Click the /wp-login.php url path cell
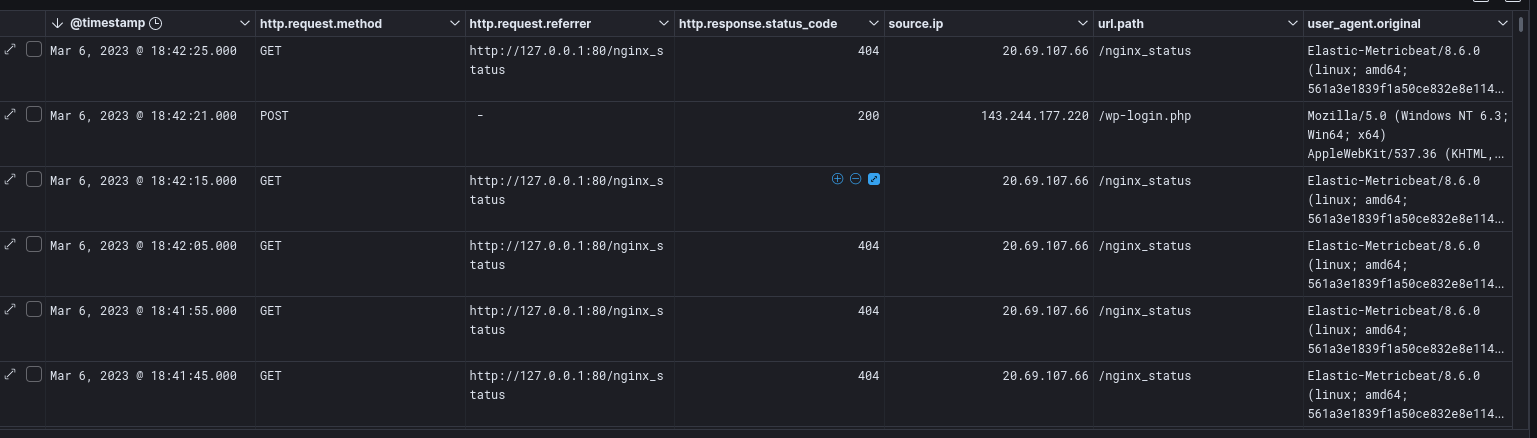Viewport: 1537px width, 438px height. click(x=1144, y=116)
